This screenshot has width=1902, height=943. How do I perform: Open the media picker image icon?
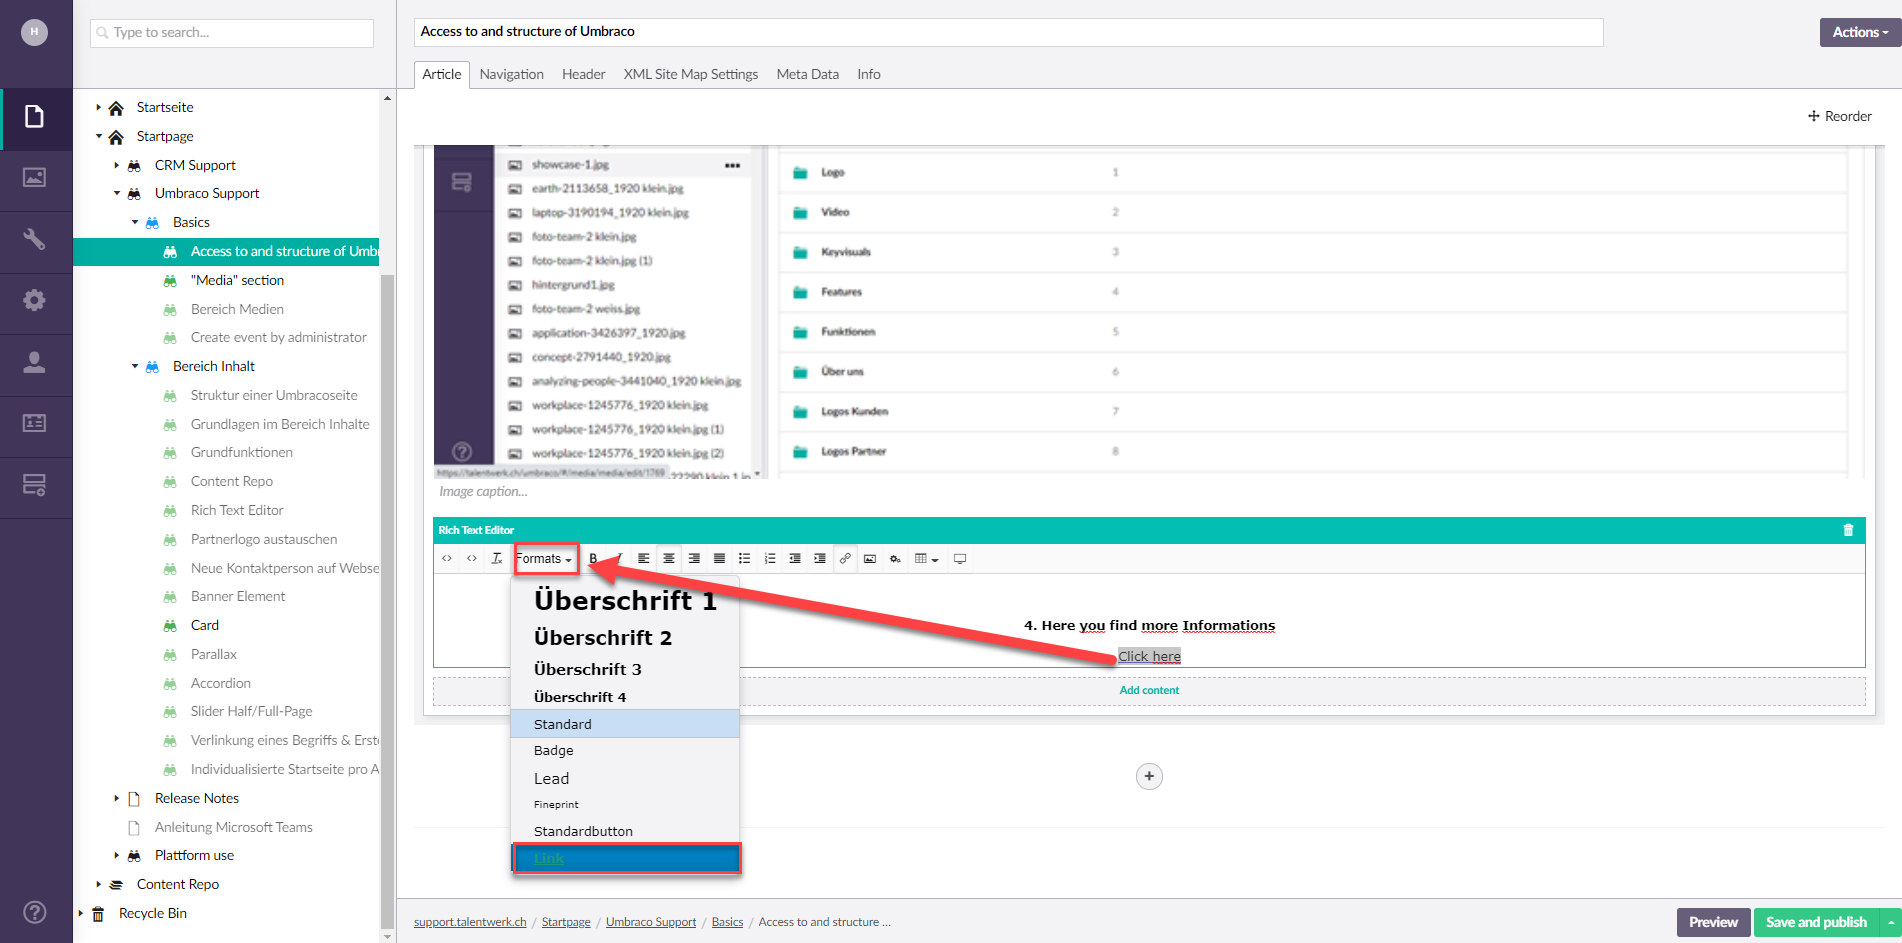870,559
